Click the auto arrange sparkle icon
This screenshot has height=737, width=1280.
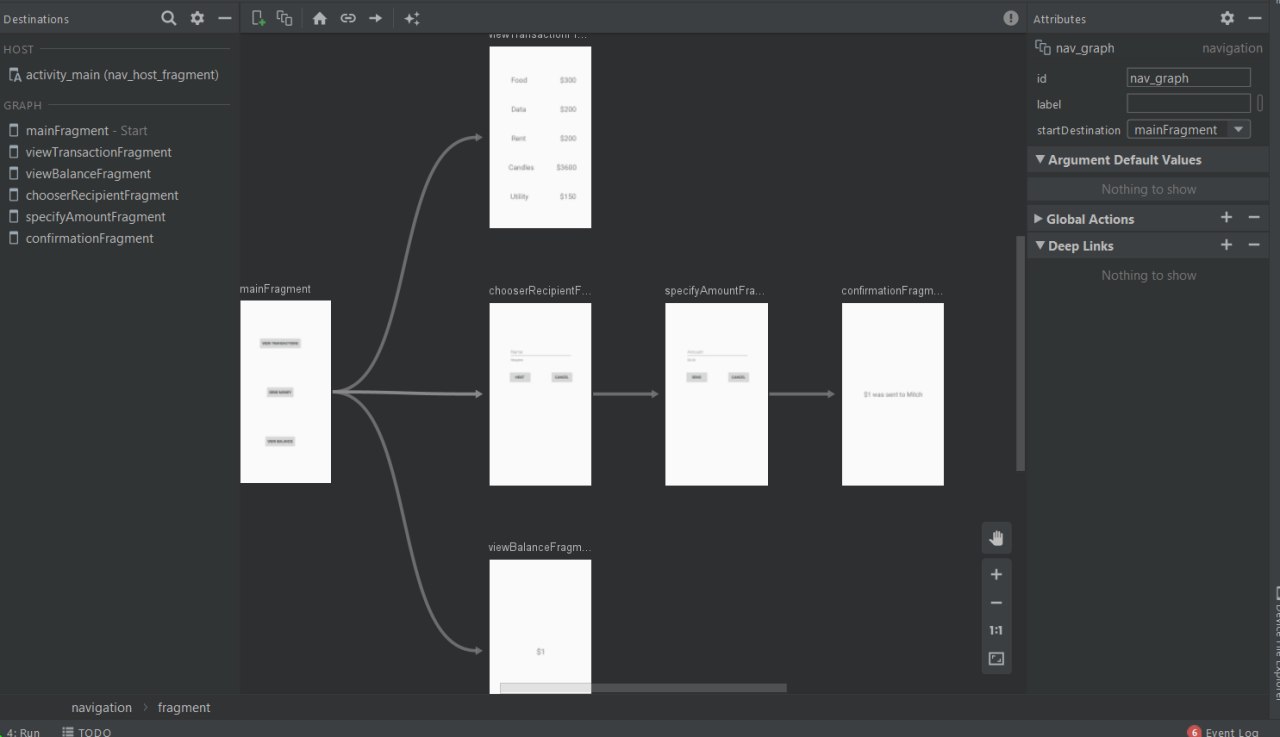[x=412, y=18]
